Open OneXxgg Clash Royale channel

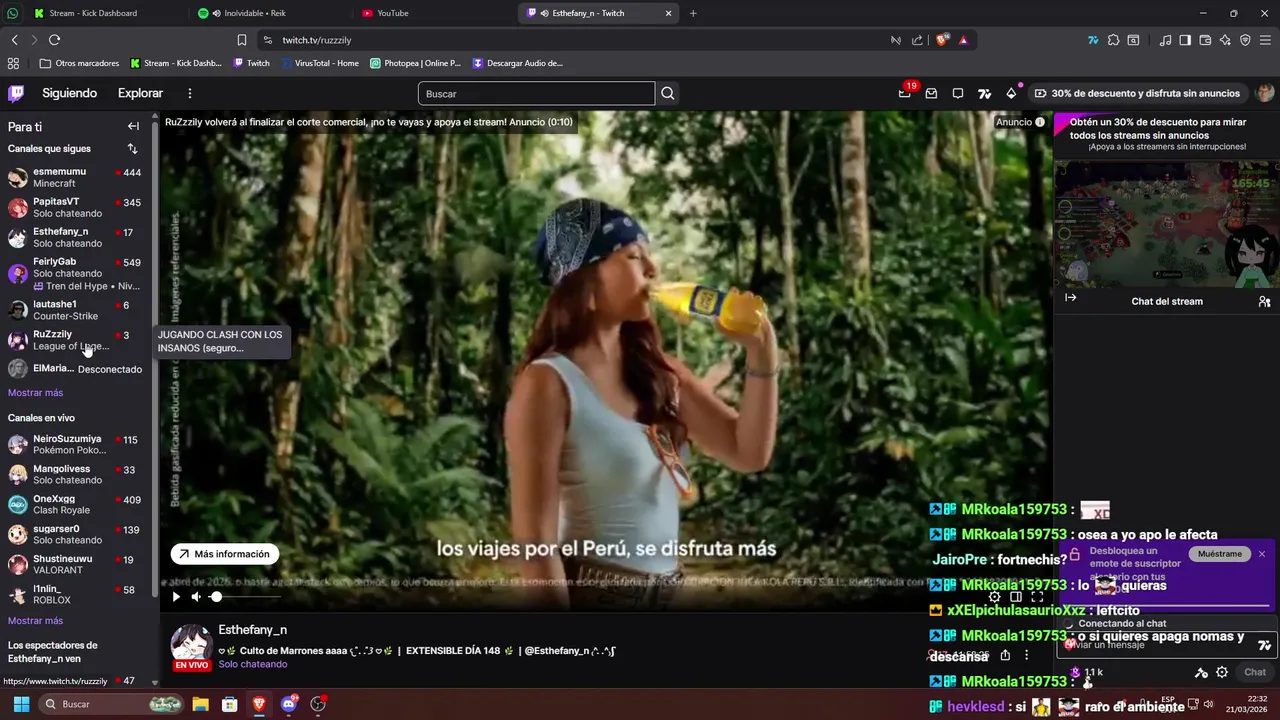(76, 504)
